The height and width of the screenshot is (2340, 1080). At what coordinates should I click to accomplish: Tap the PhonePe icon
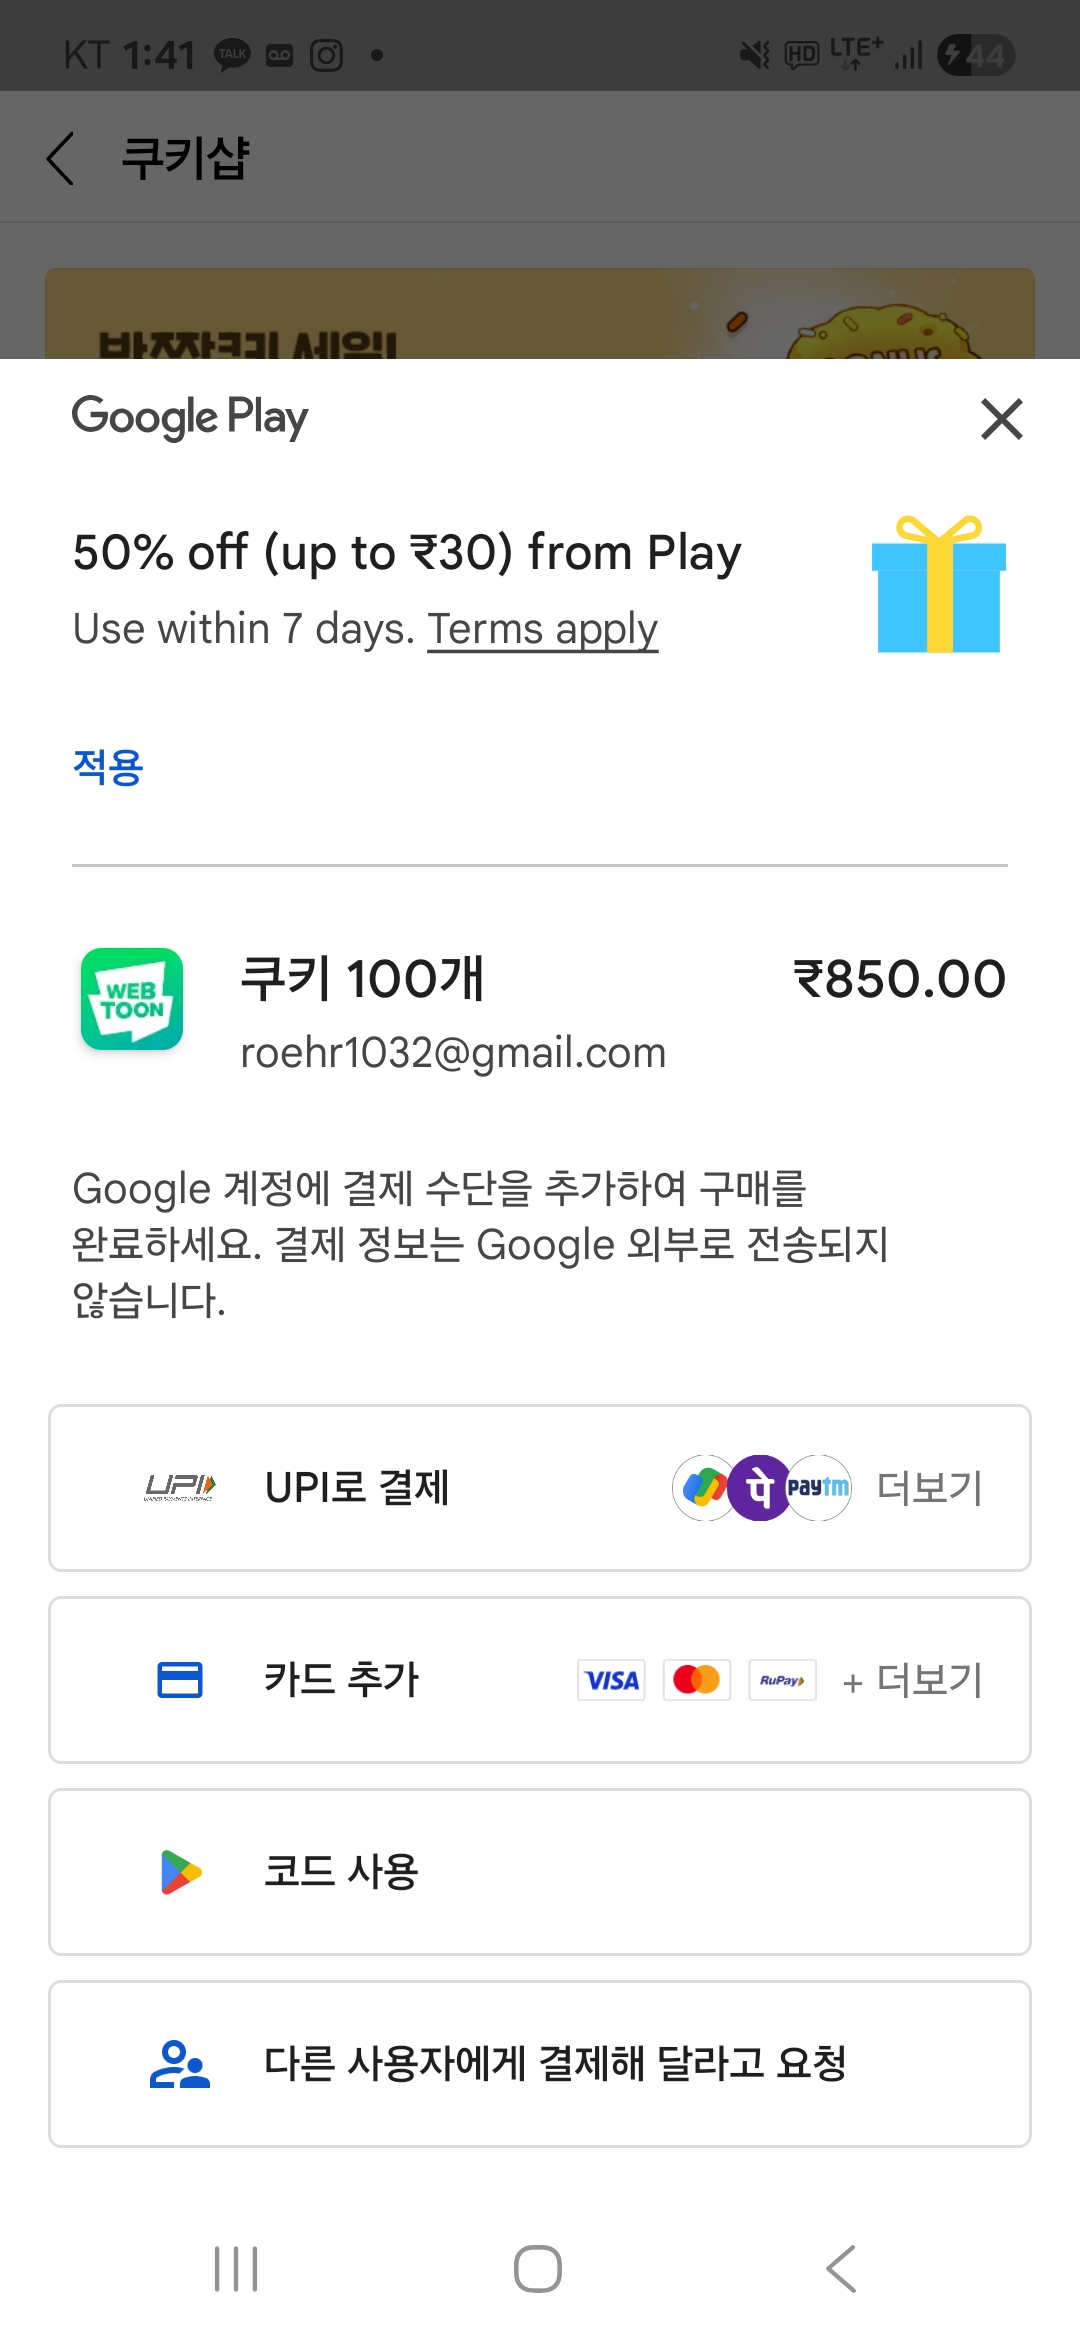point(760,1488)
